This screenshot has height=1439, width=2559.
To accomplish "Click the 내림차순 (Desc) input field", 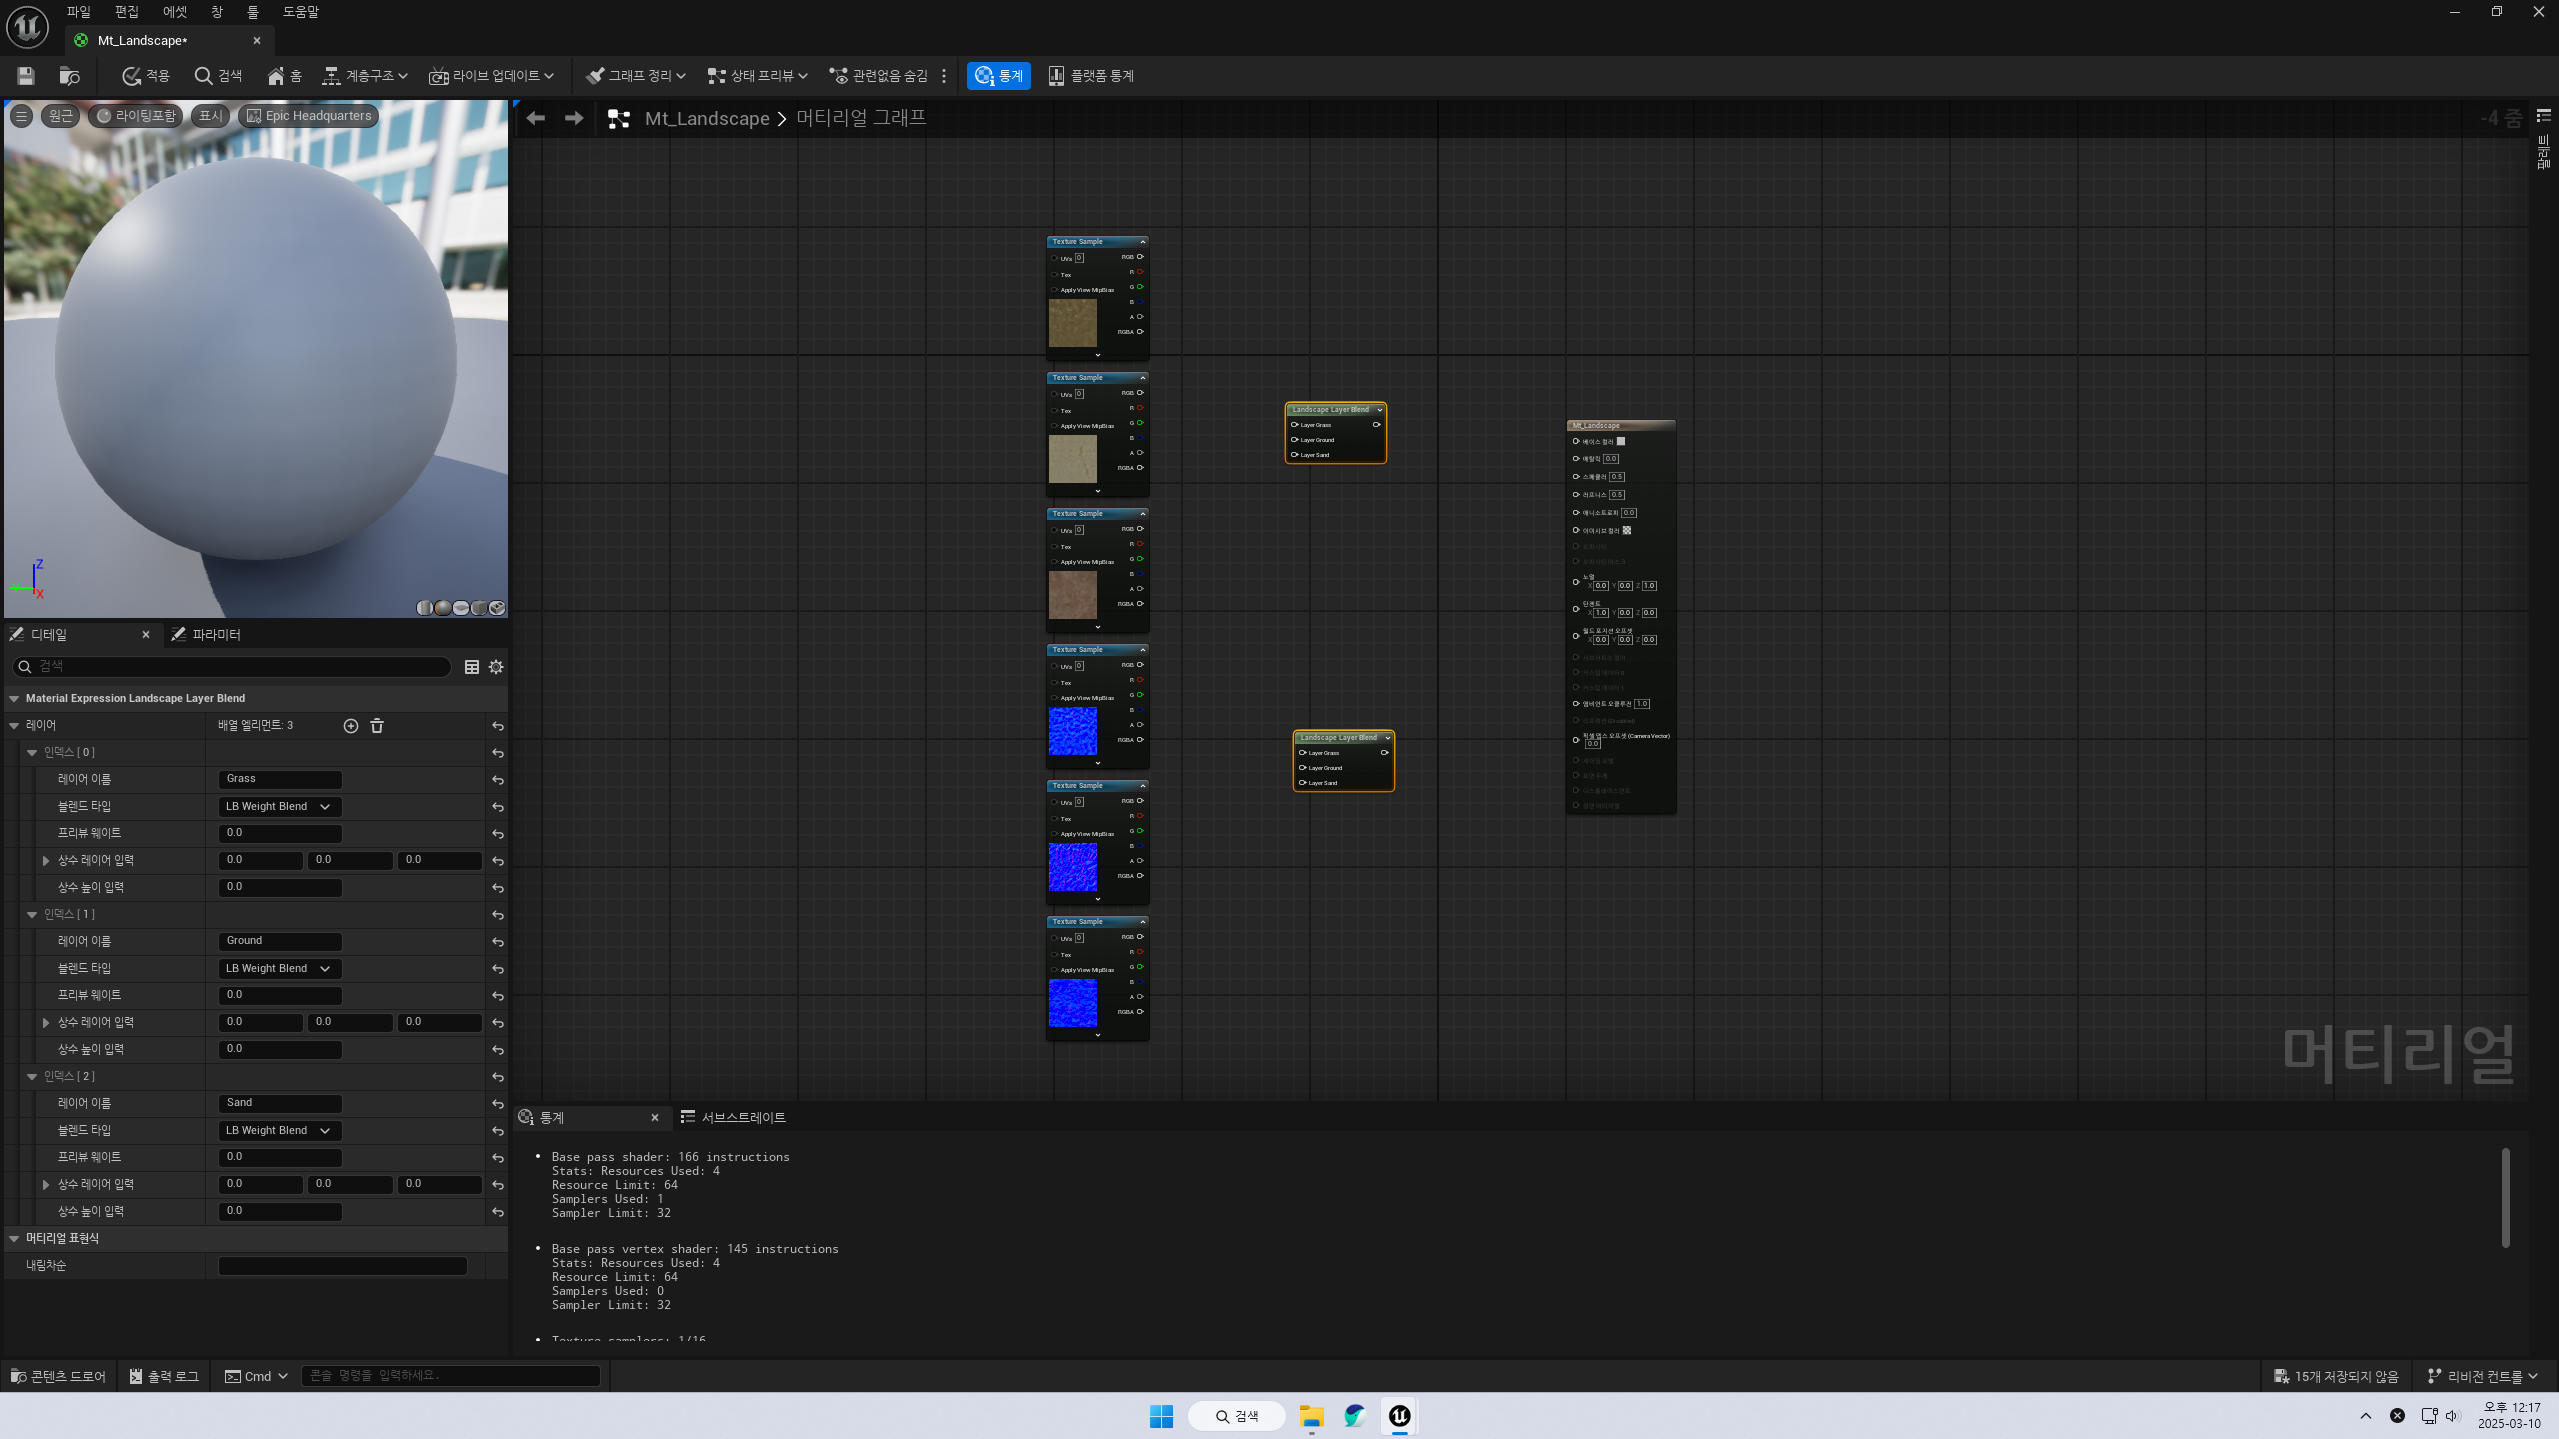I will [x=342, y=1266].
